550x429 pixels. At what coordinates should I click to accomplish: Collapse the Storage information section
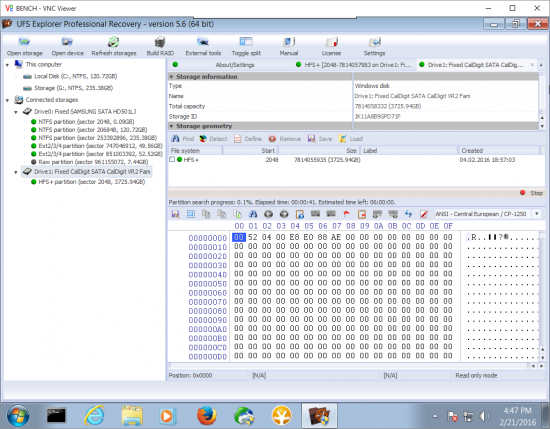point(172,76)
